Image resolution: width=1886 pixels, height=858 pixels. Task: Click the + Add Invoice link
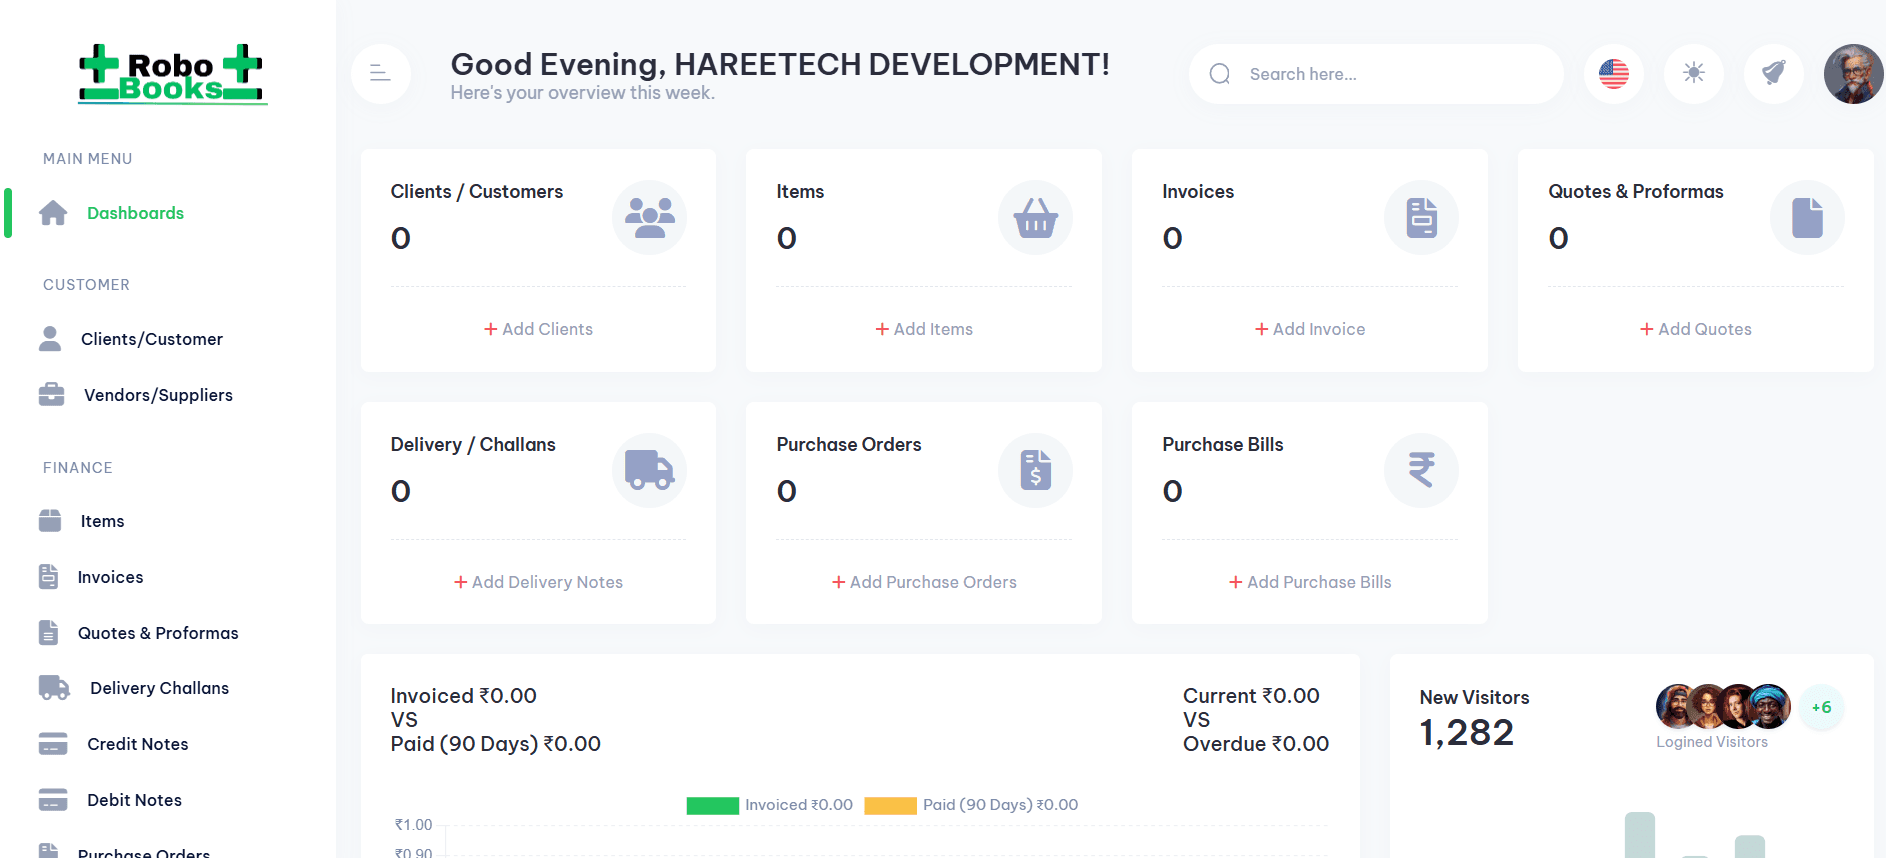tap(1310, 329)
